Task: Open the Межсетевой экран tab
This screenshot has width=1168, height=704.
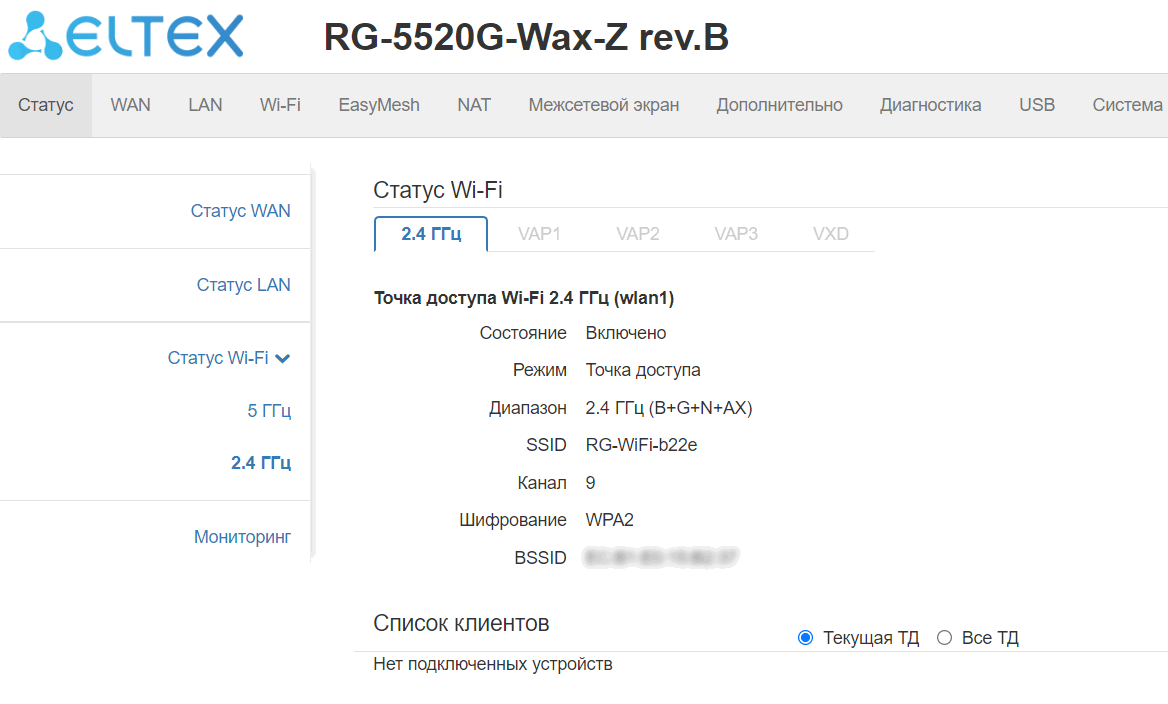Action: 603,105
